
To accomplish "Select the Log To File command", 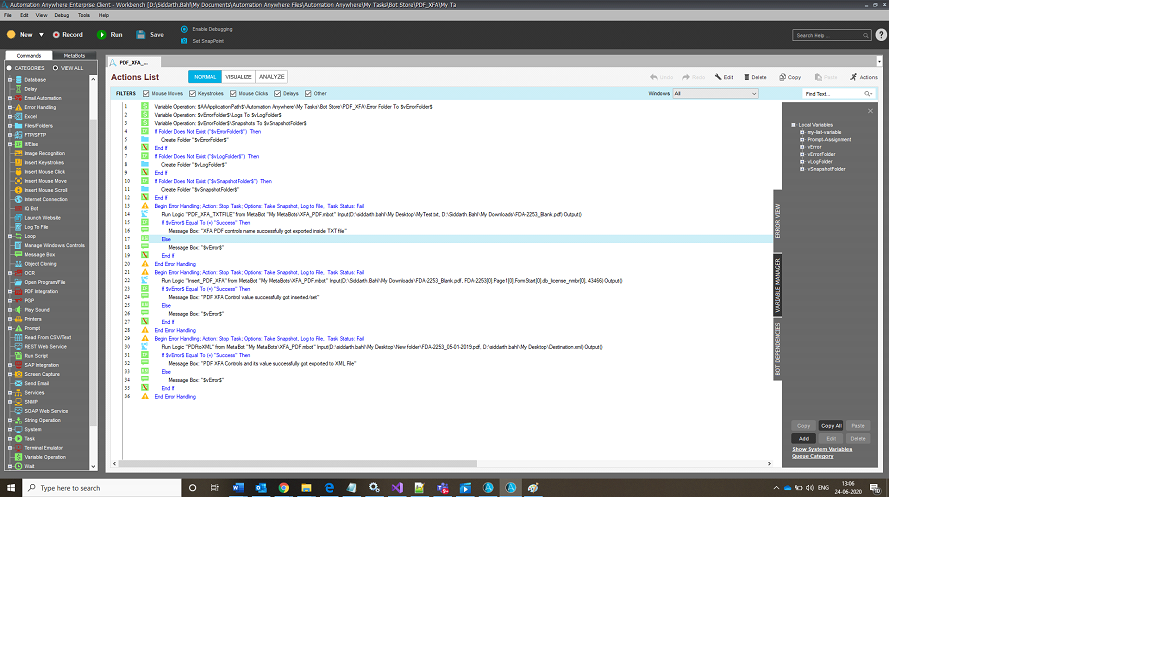I will [36, 227].
